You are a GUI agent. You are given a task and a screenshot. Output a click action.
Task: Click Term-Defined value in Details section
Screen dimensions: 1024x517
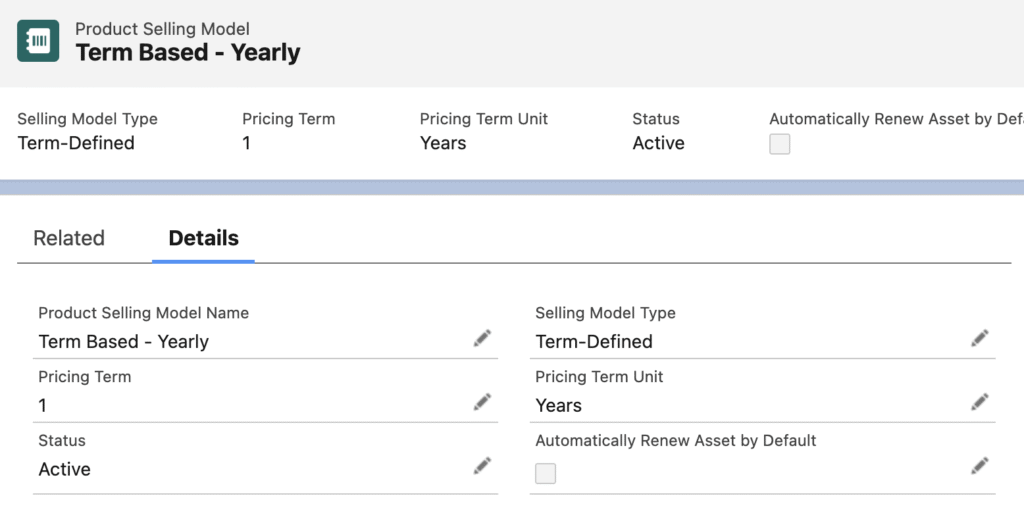pos(594,342)
